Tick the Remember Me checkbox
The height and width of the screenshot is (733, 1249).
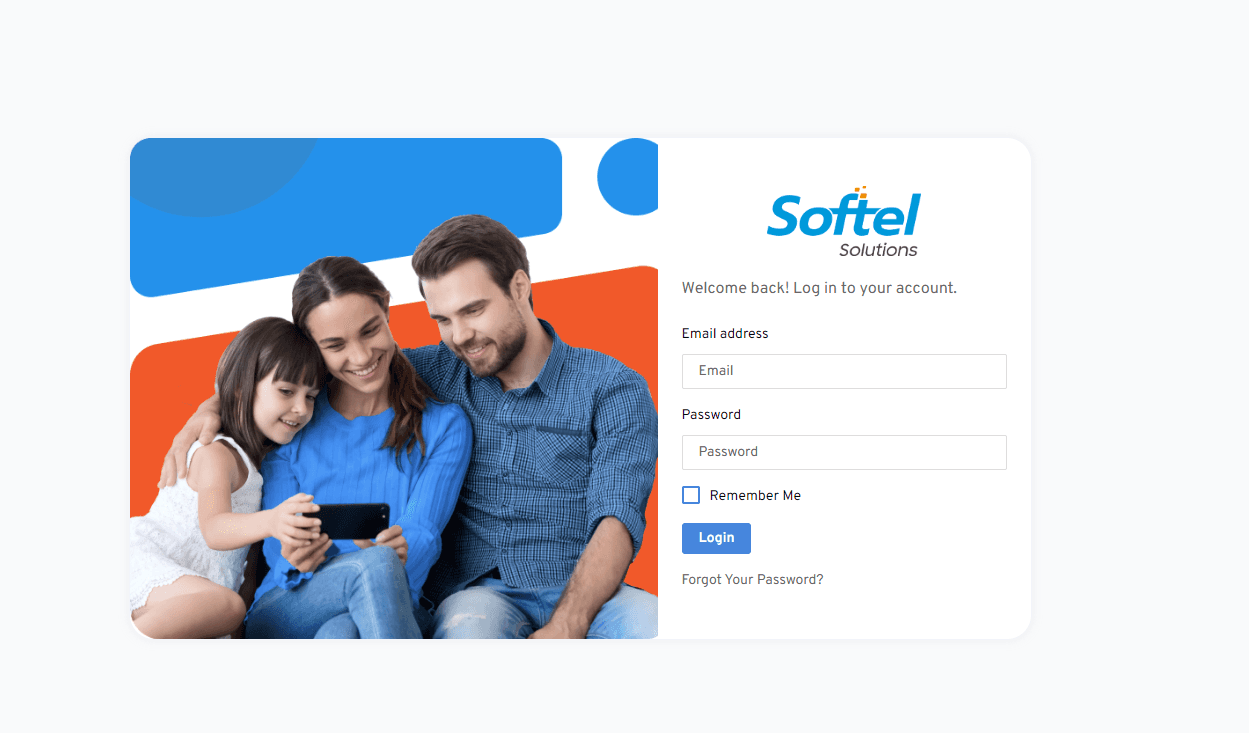[691, 495]
